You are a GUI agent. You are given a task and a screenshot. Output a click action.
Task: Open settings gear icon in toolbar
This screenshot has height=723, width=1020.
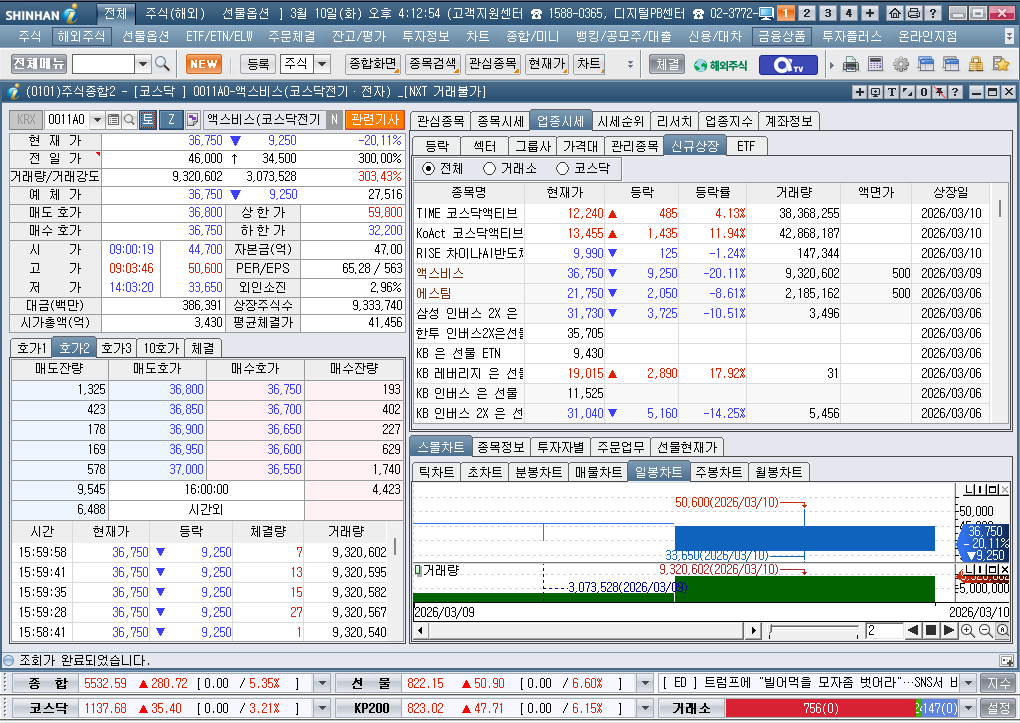tap(901, 64)
